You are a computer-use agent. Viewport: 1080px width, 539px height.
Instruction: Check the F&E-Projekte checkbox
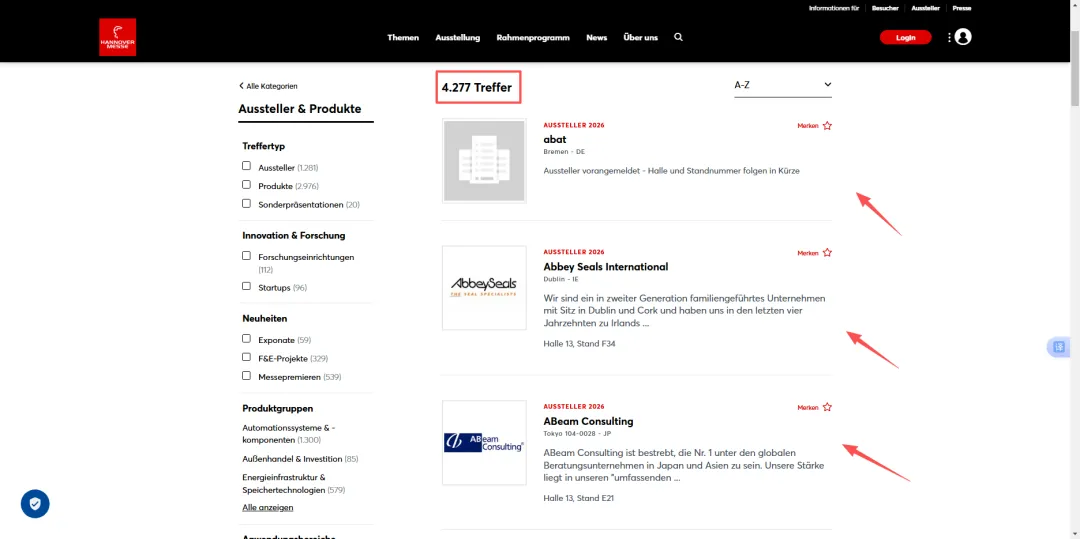pyautogui.click(x=247, y=357)
